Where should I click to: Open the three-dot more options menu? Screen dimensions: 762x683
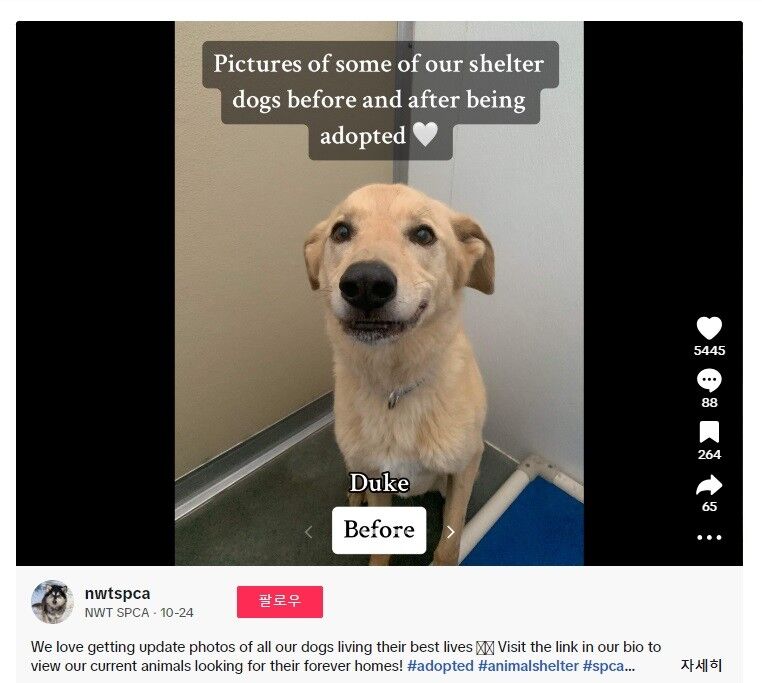click(709, 537)
